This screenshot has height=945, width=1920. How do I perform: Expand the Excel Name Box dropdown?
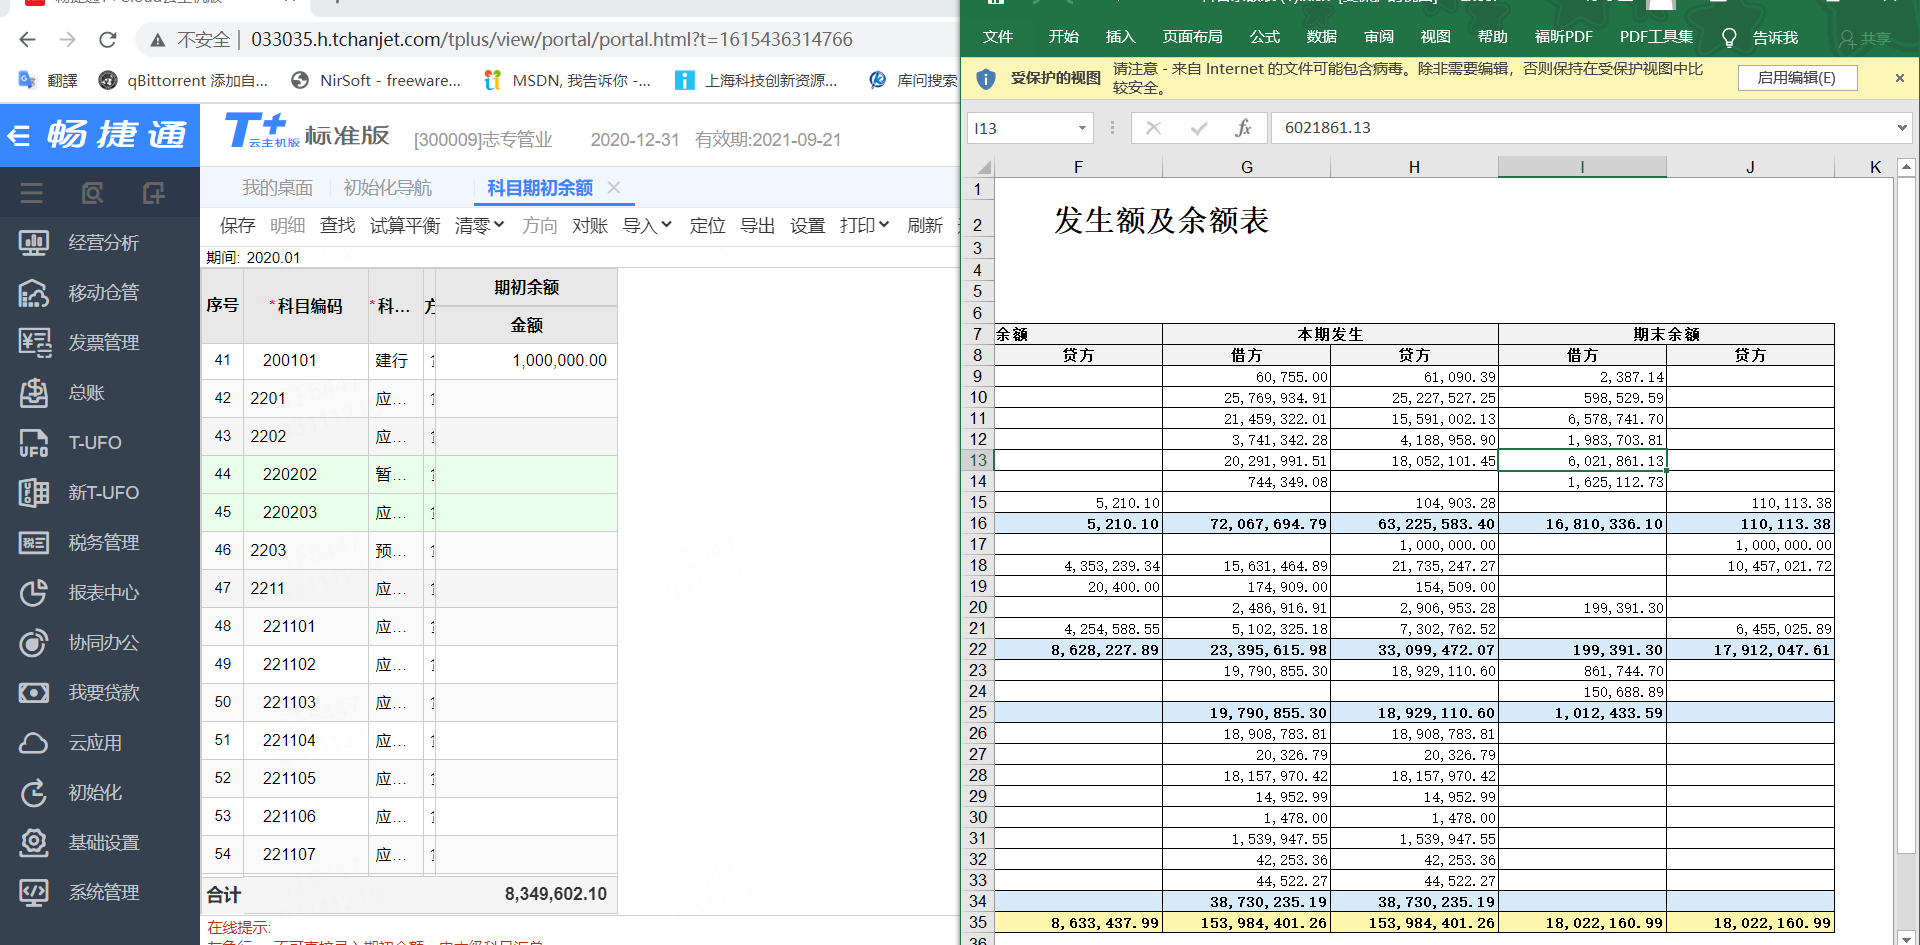[x=1082, y=128]
